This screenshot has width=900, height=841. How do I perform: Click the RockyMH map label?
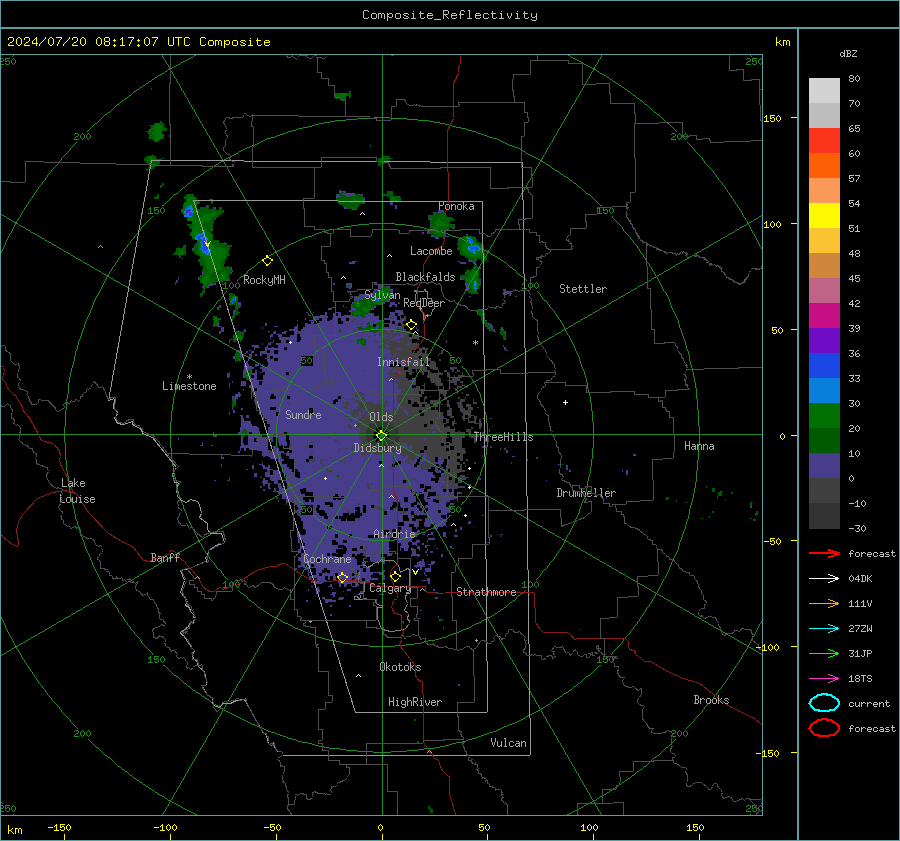[264, 280]
